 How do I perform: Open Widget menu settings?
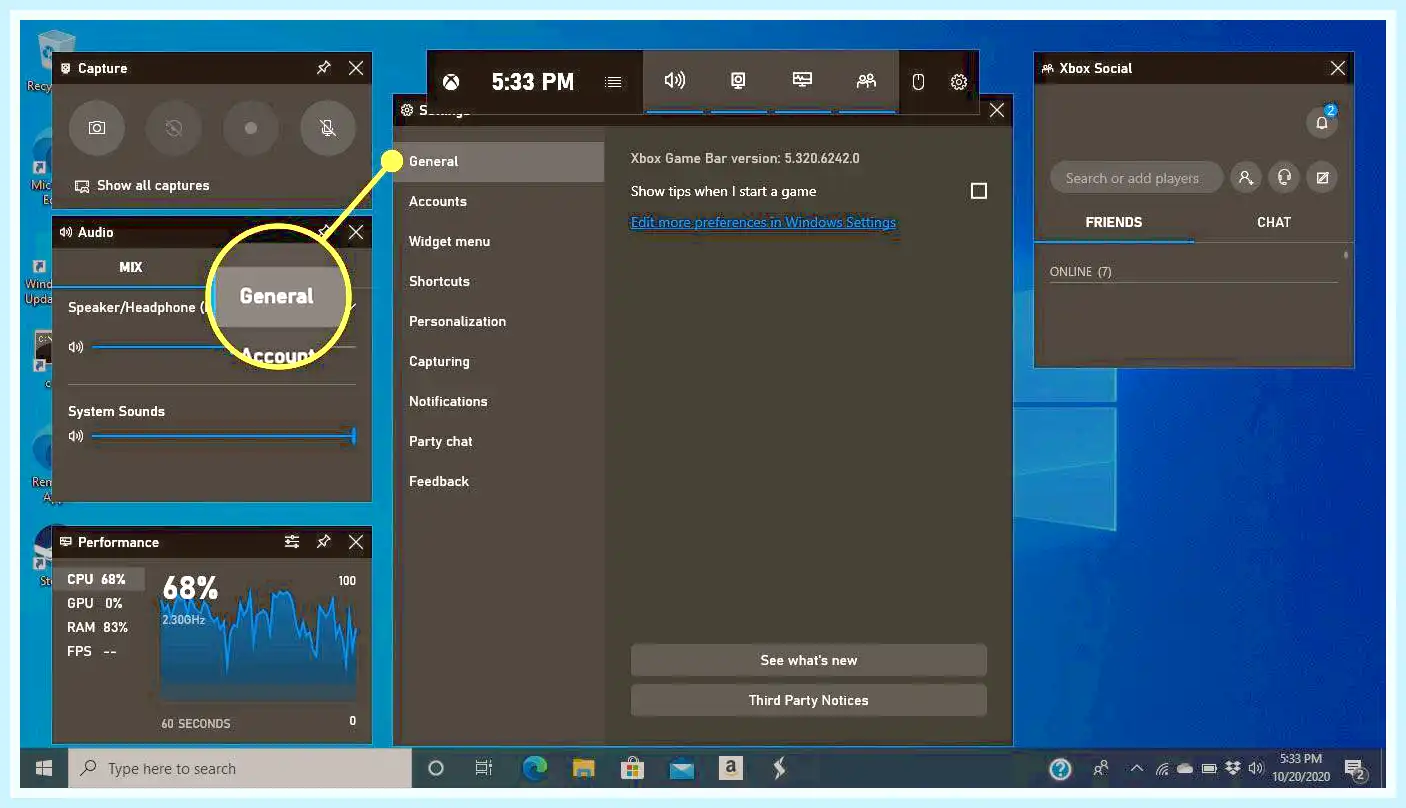coord(499,241)
